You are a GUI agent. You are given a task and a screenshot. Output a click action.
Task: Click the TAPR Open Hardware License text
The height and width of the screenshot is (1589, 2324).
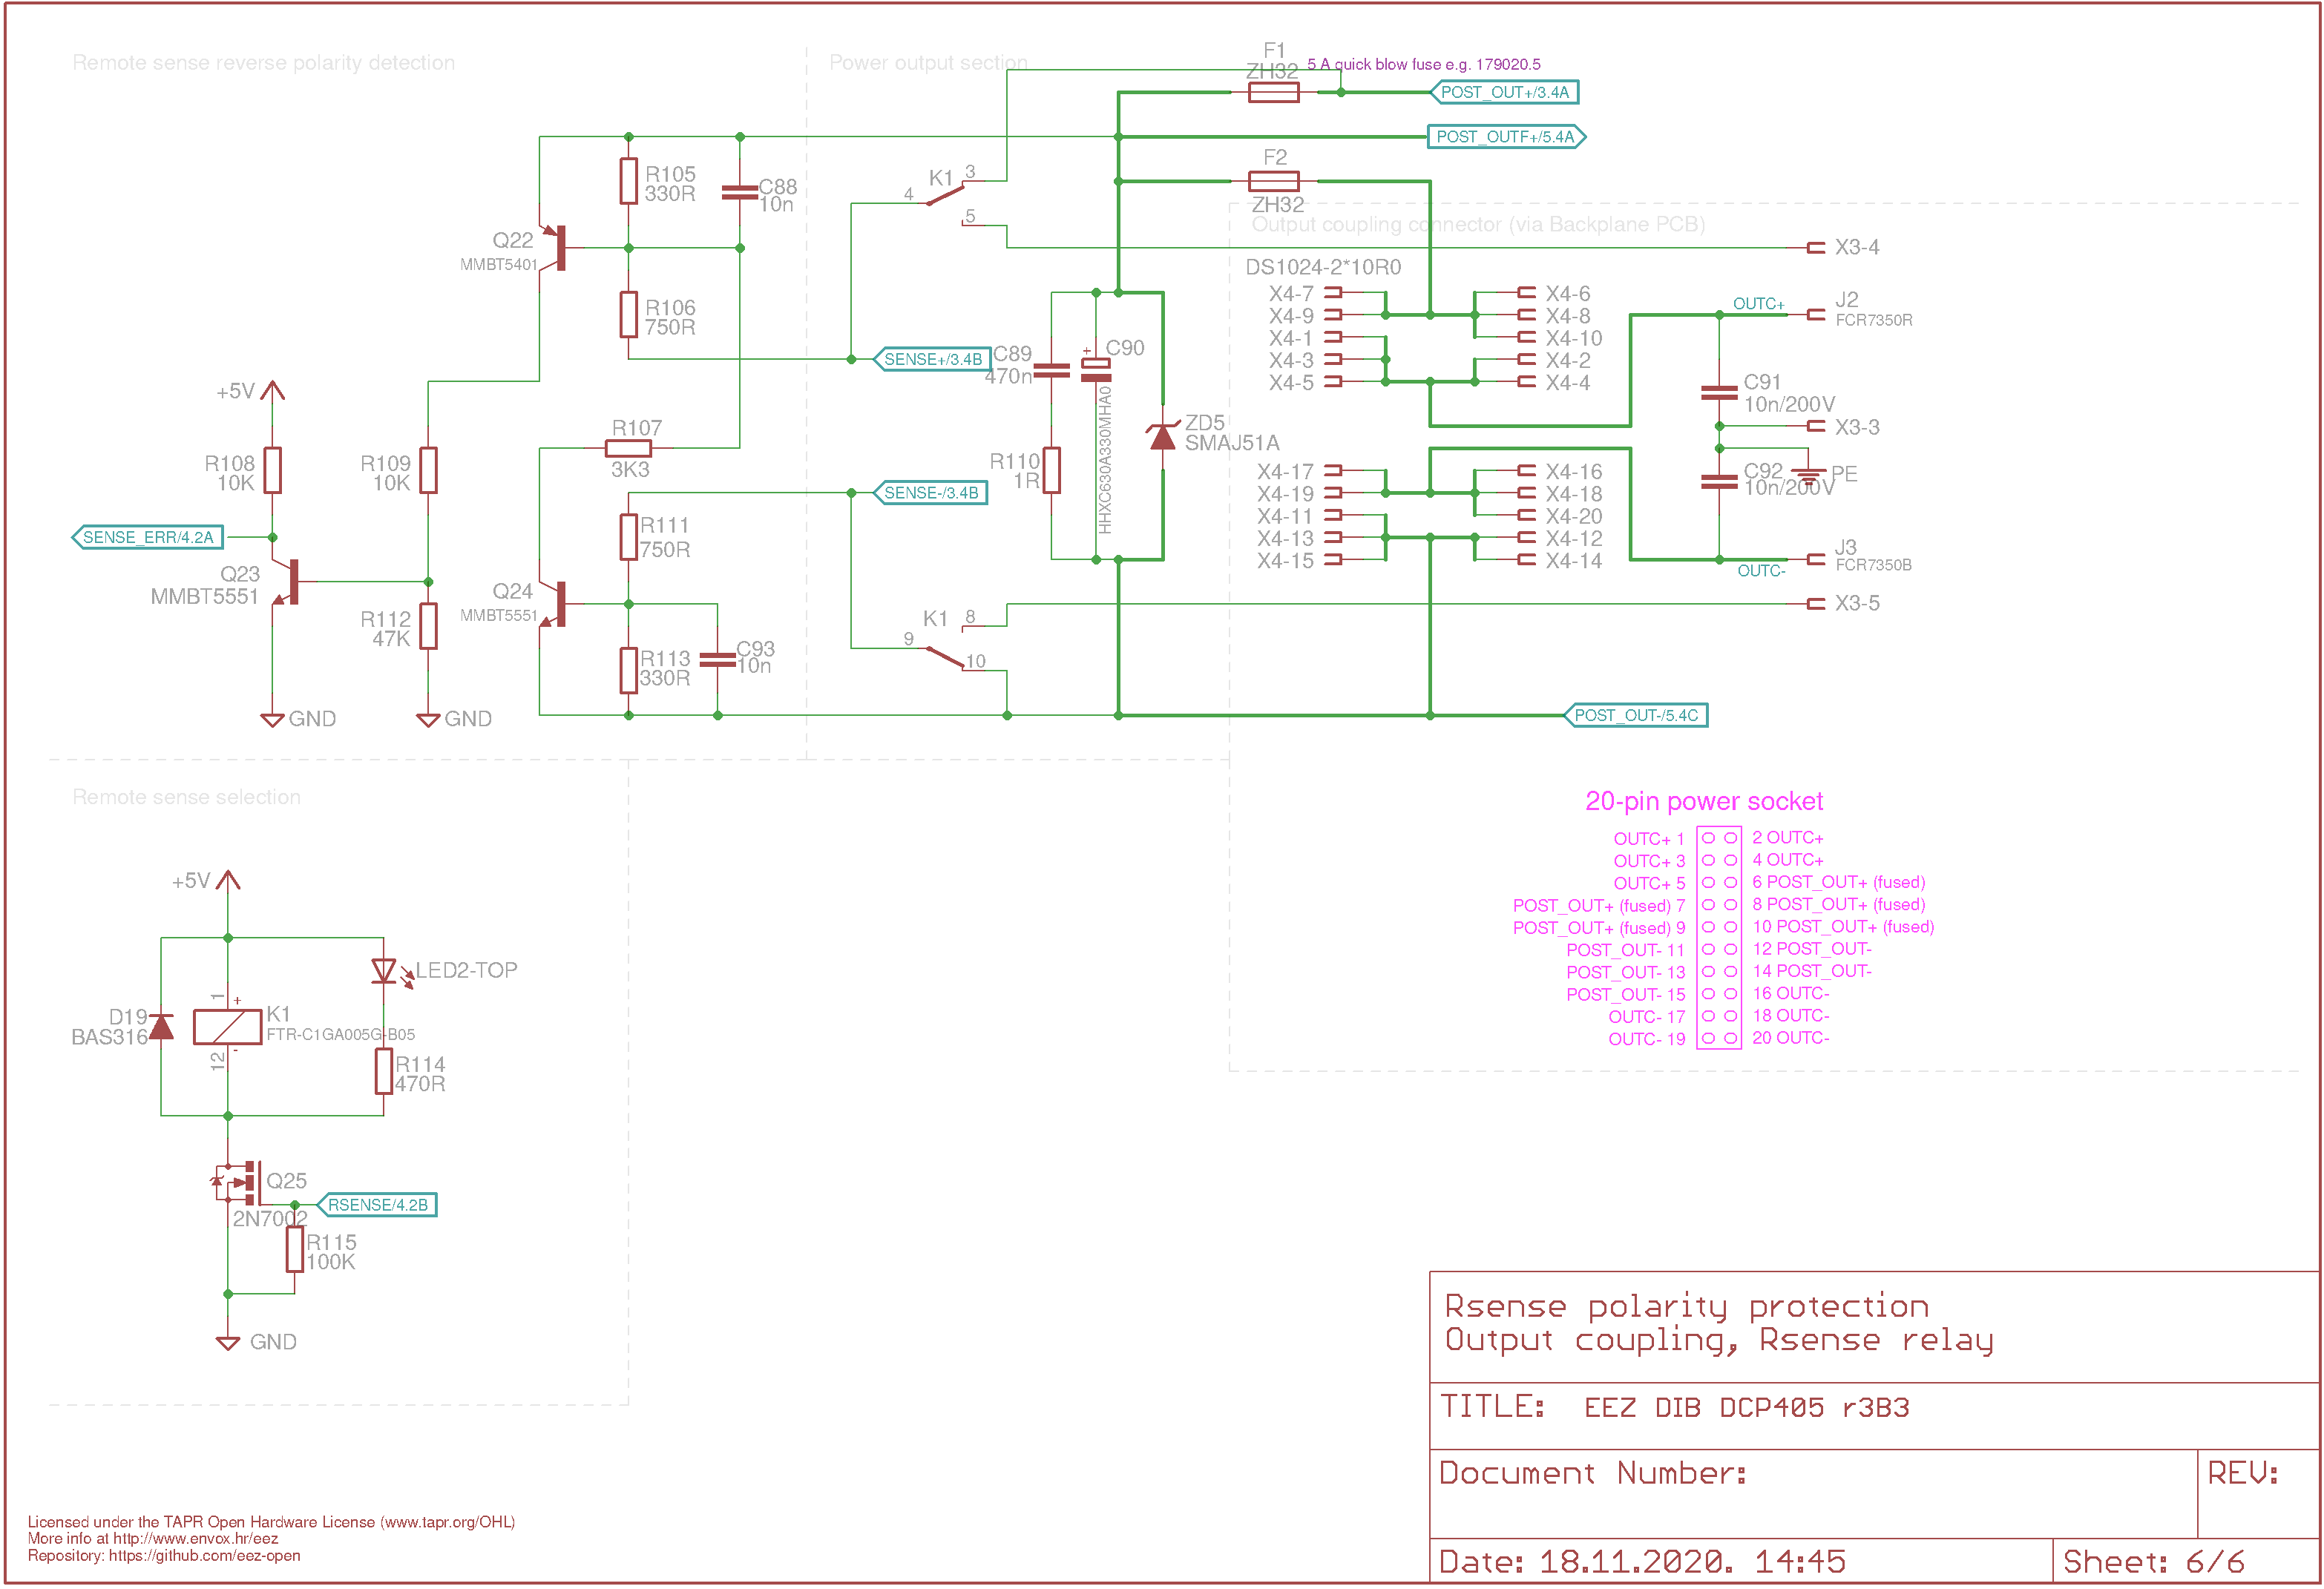click(x=270, y=1522)
